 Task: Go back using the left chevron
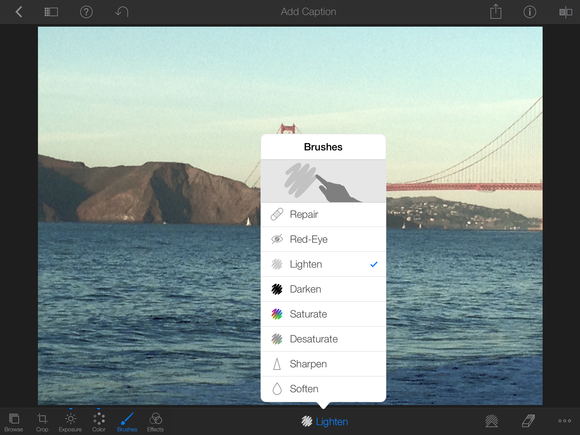[x=19, y=12]
